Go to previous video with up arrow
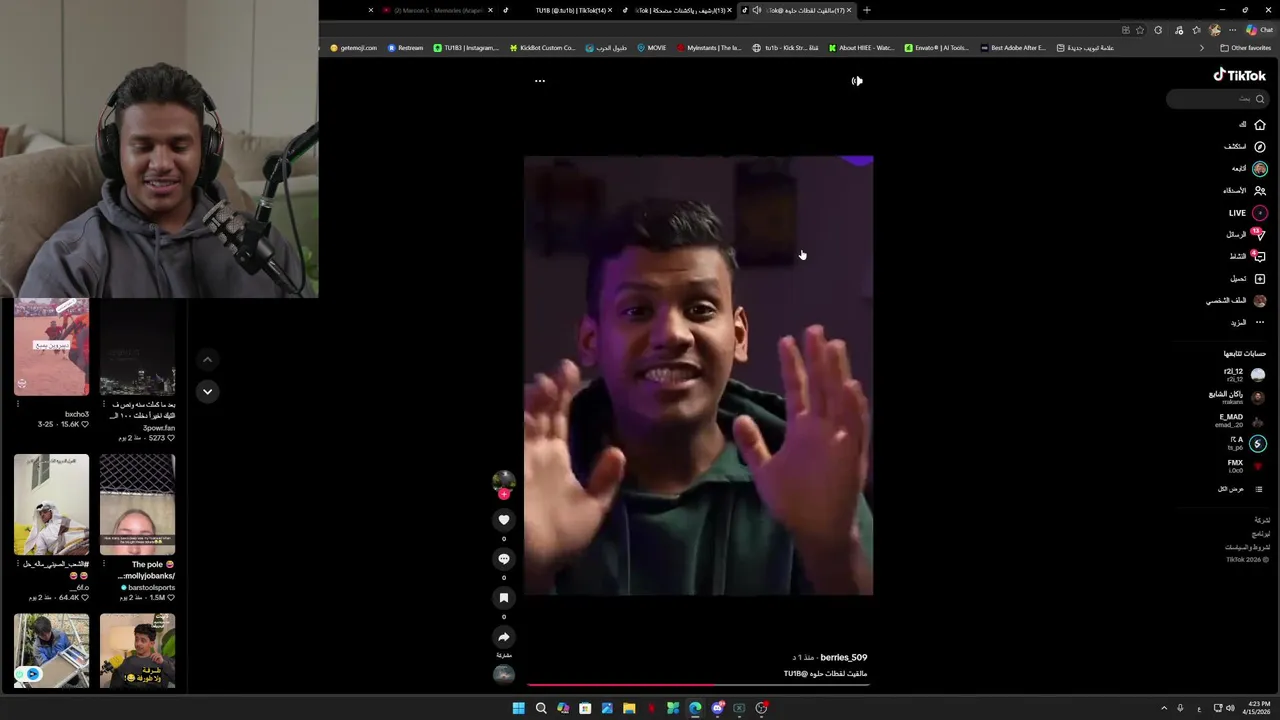 point(207,359)
